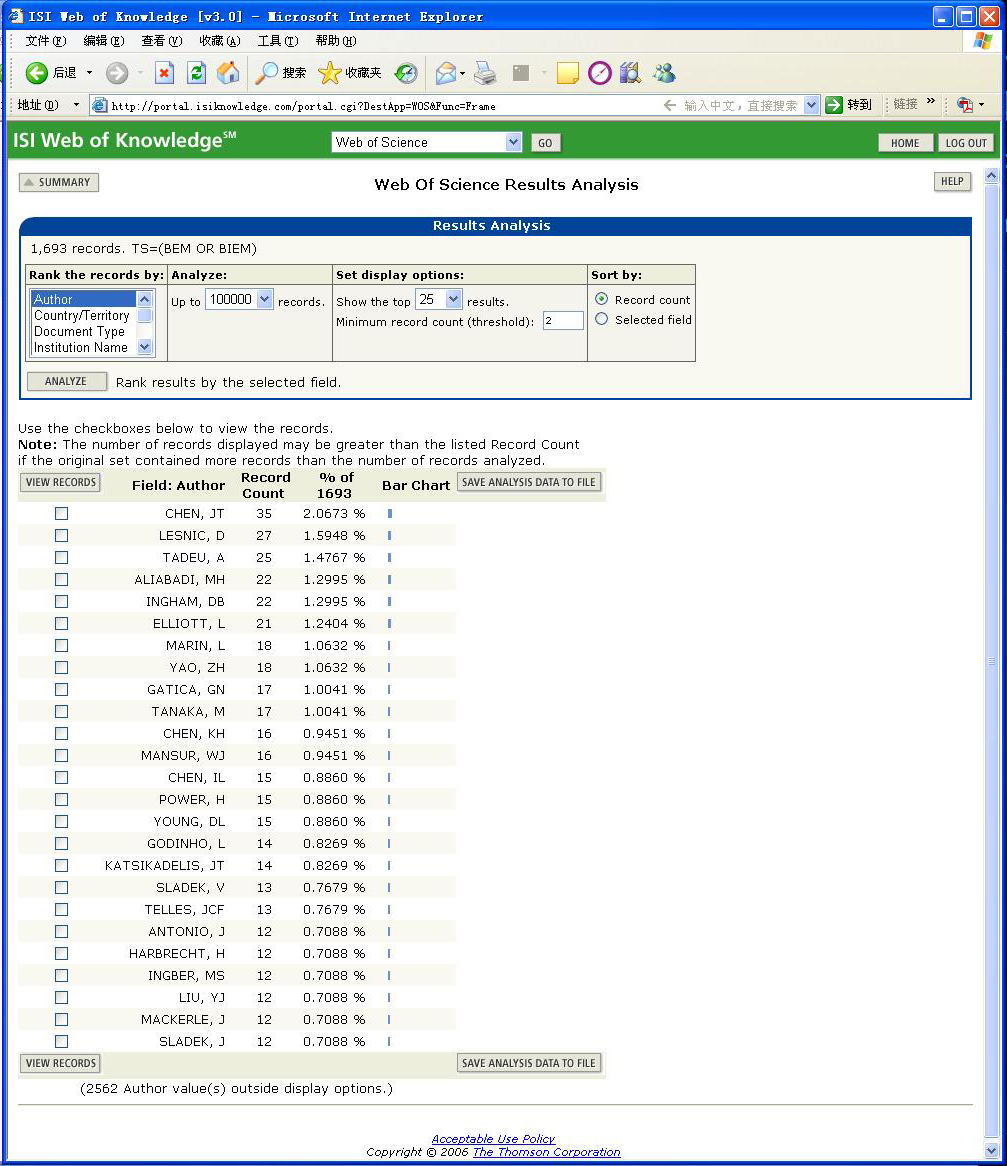Open the 编辑(E) menu
The width and height of the screenshot is (1007, 1166).
coord(103,41)
